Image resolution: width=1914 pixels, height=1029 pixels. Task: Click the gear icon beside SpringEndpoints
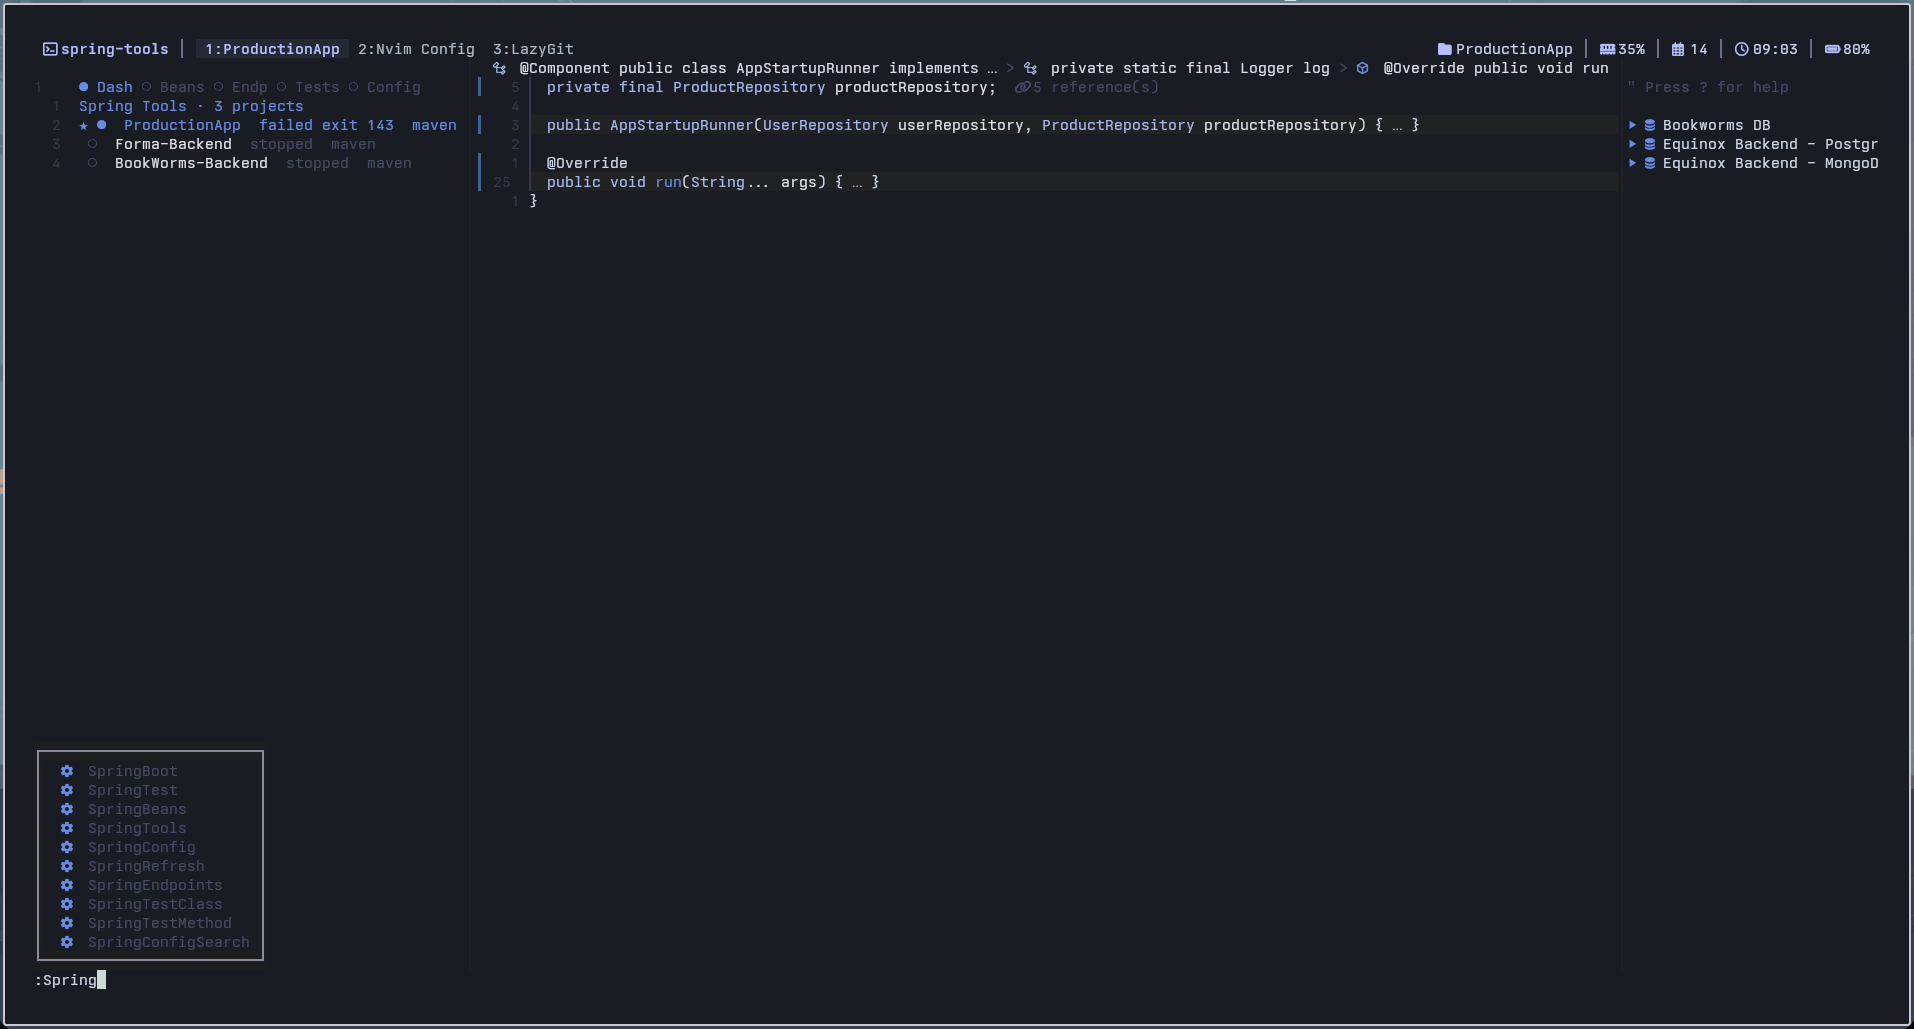pyautogui.click(x=67, y=885)
